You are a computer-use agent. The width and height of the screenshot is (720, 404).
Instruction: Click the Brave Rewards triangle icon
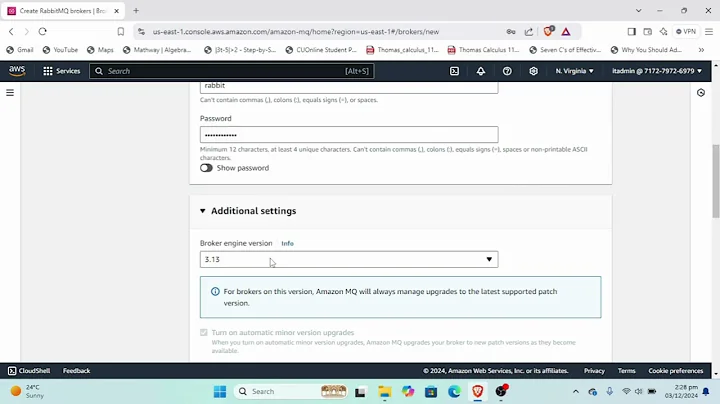[566, 32]
